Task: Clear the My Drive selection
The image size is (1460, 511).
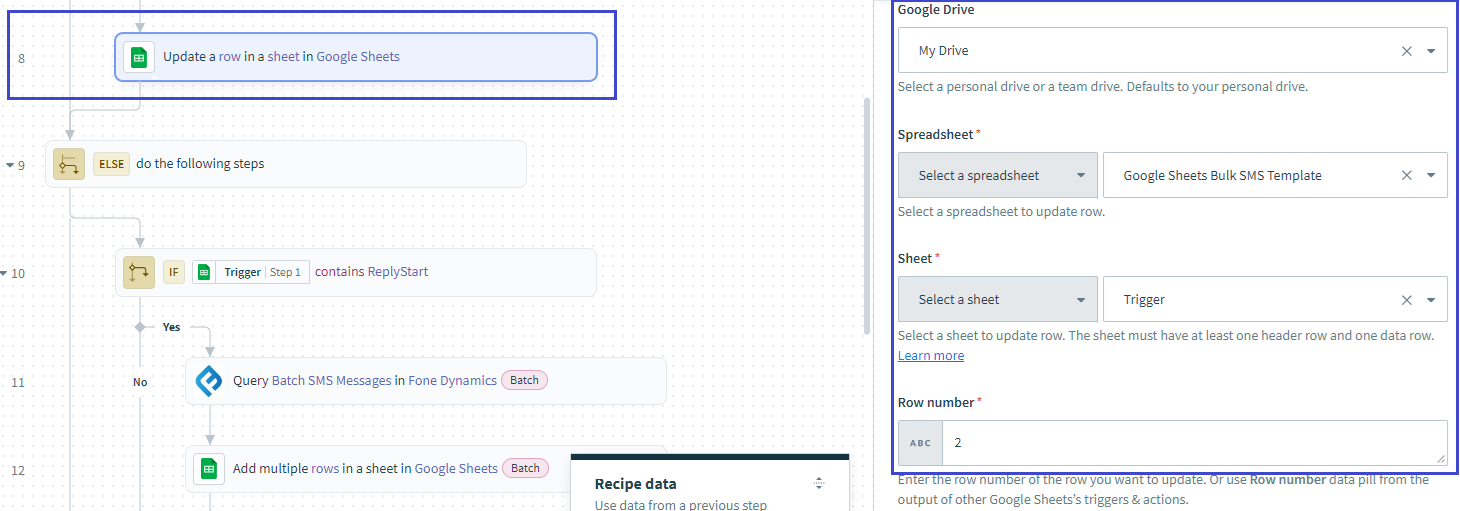Action: tap(1406, 51)
